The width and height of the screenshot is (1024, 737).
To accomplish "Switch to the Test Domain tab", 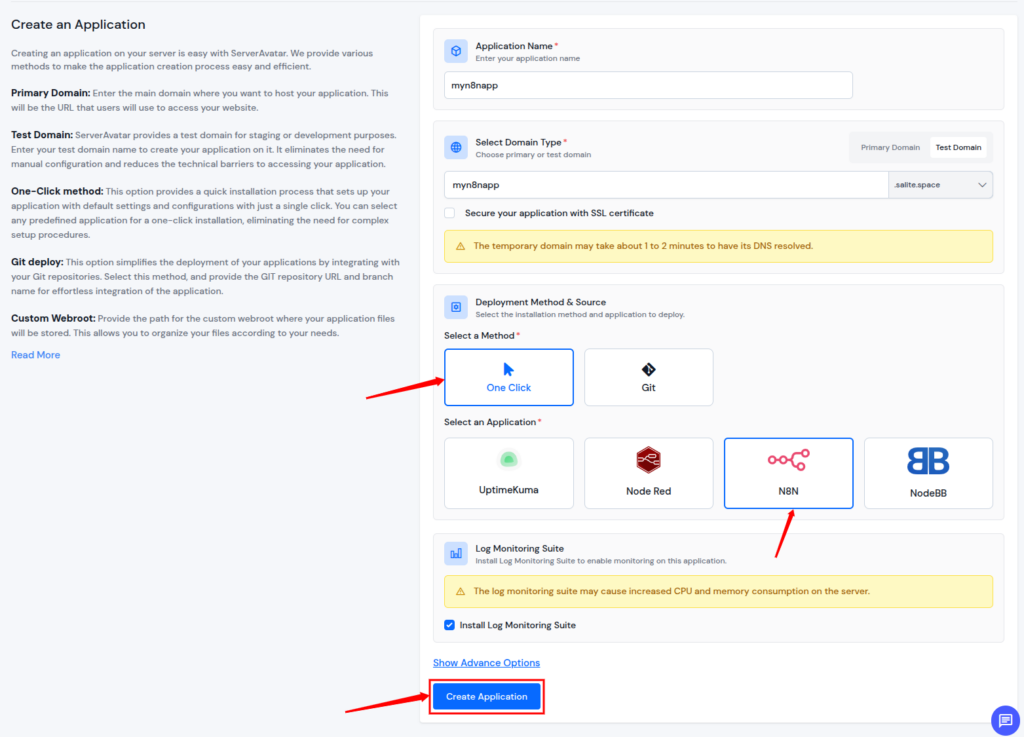I will pos(958,146).
